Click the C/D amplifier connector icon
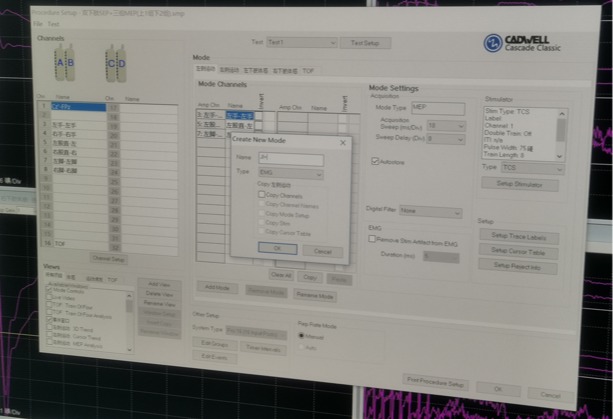The width and height of the screenshot is (613, 419). (x=115, y=66)
